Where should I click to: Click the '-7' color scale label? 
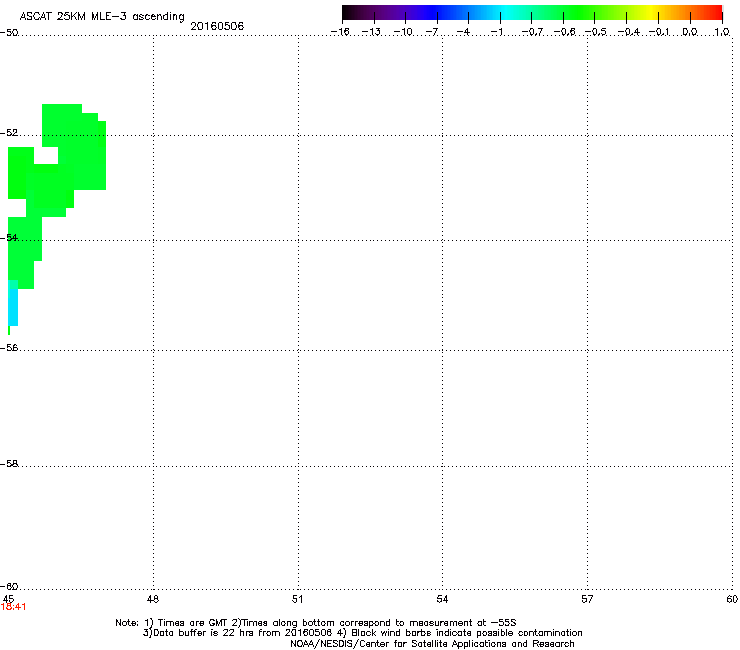[x=432, y=32]
